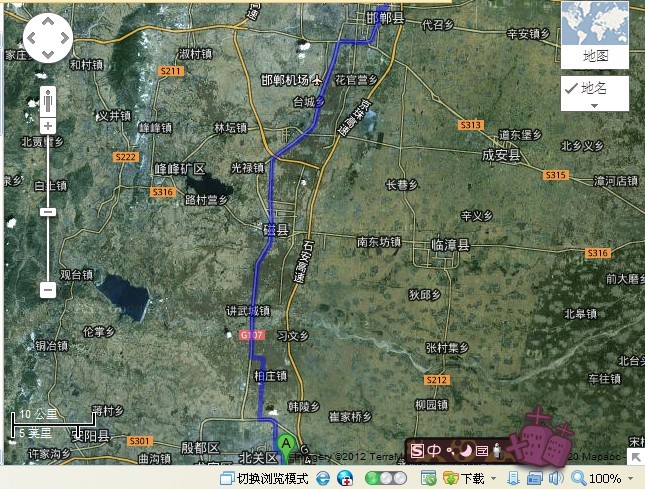Click the page refresh icon in status bar
The width and height of the screenshot is (645, 489).
pyautogui.click(x=428, y=478)
